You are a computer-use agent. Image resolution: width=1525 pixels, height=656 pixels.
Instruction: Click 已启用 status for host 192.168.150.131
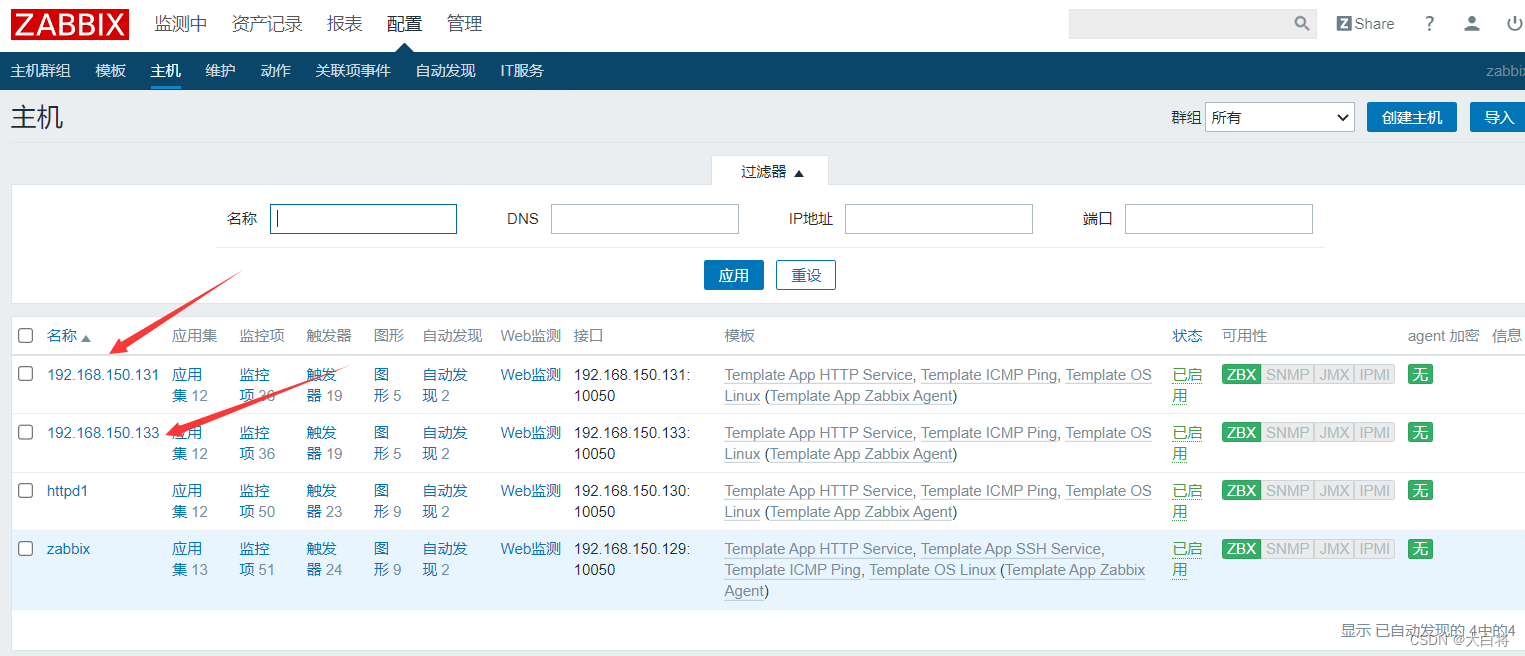(1187, 385)
